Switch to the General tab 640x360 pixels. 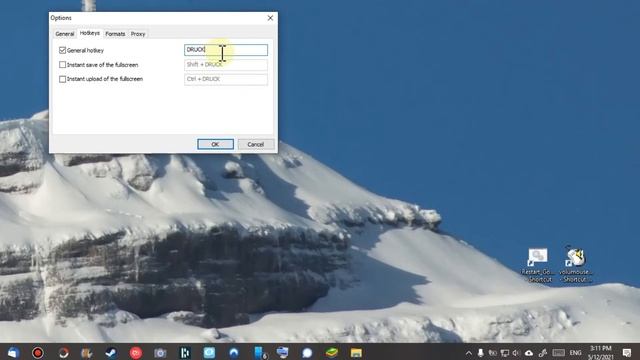pyautogui.click(x=64, y=34)
